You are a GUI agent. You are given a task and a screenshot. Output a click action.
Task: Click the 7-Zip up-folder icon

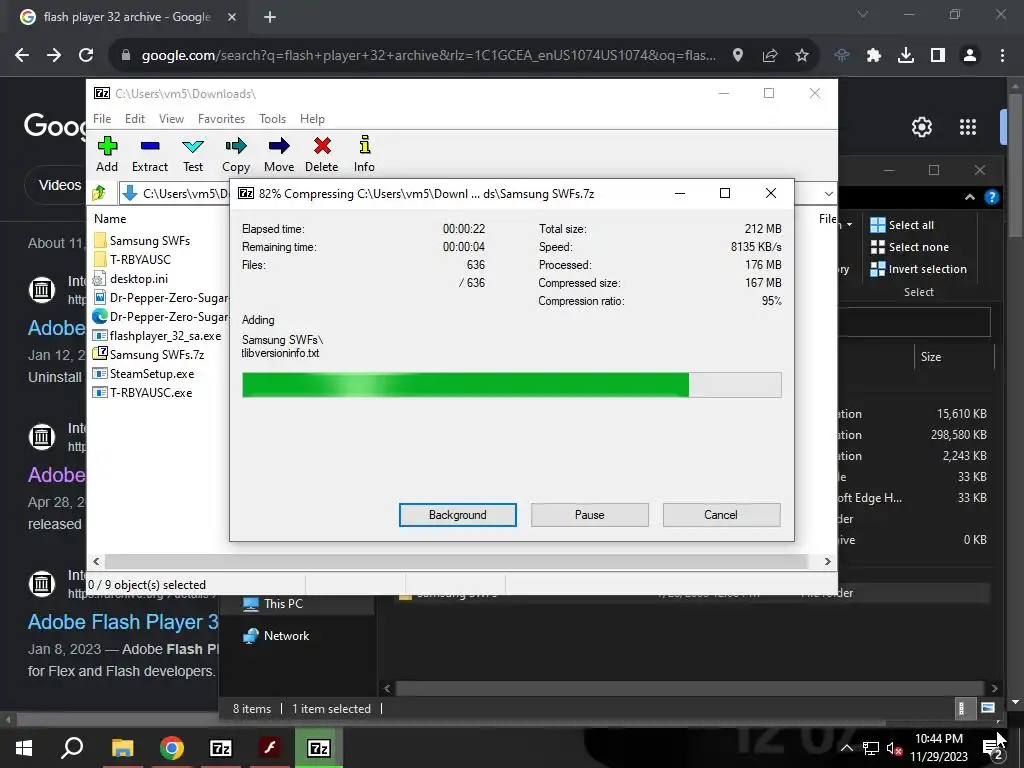tap(99, 193)
